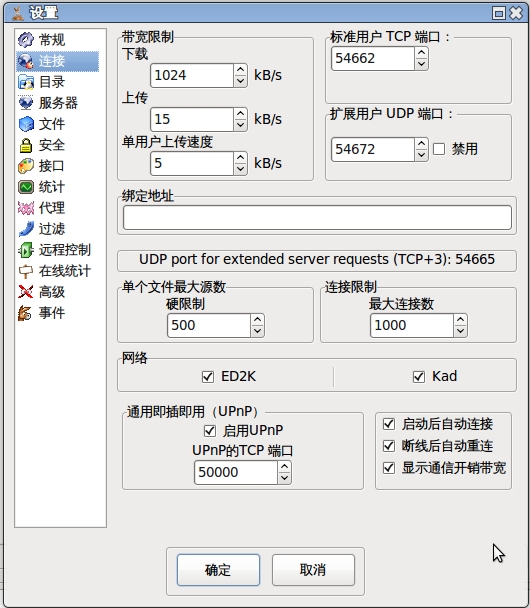Decrease the UPnP的TCP 端口 spinner value
The width and height of the screenshot is (530, 608).
(x=285, y=478)
